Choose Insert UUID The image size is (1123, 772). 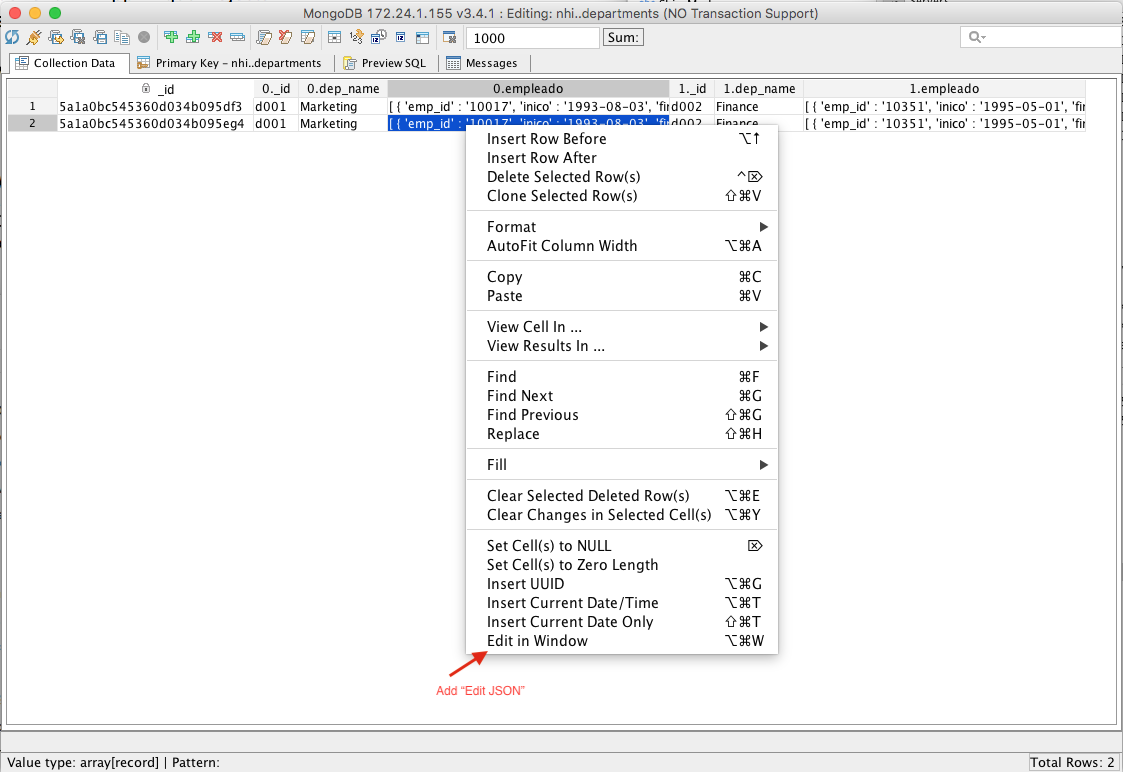tap(622, 584)
